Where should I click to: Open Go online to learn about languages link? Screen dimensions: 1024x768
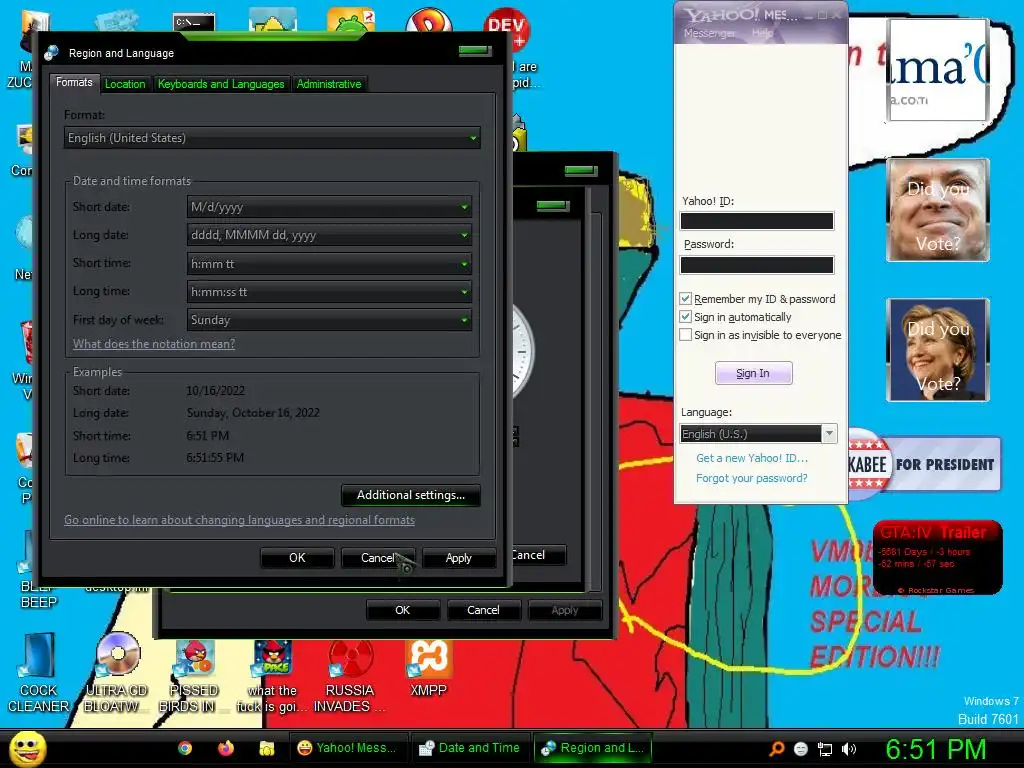coord(239,520)
